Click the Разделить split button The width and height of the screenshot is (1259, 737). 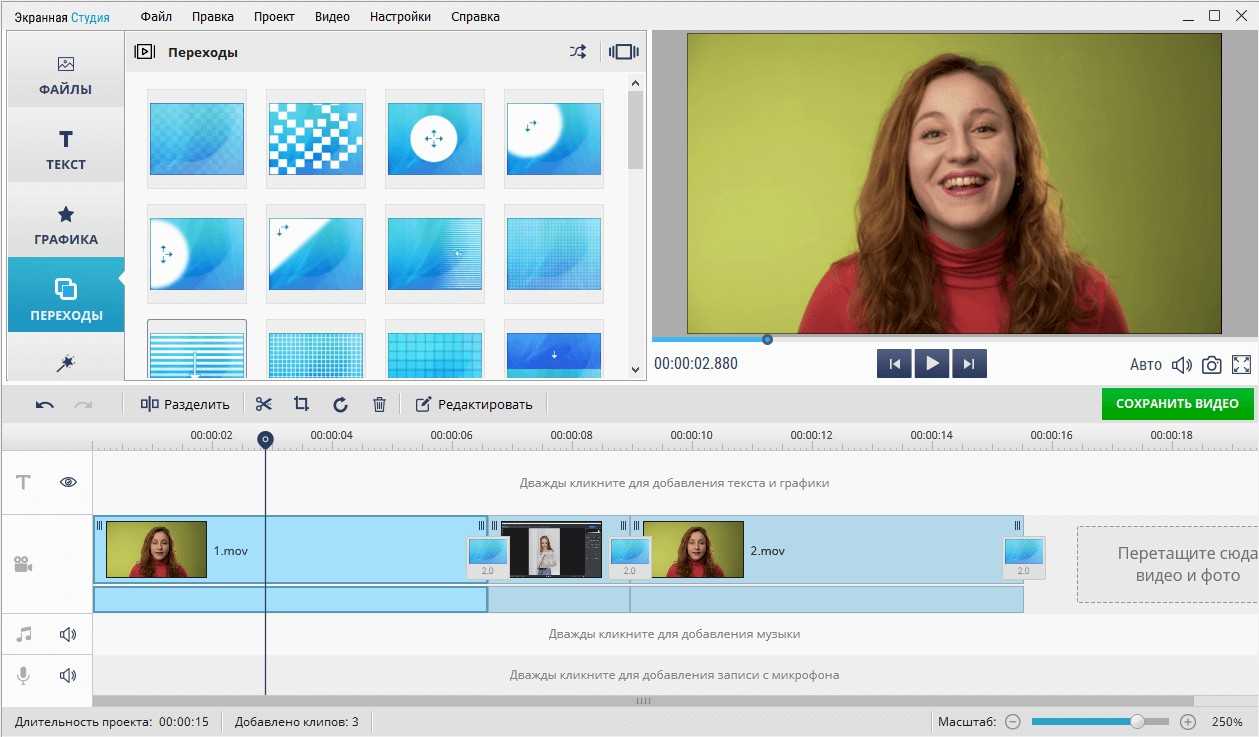point(185,404)
